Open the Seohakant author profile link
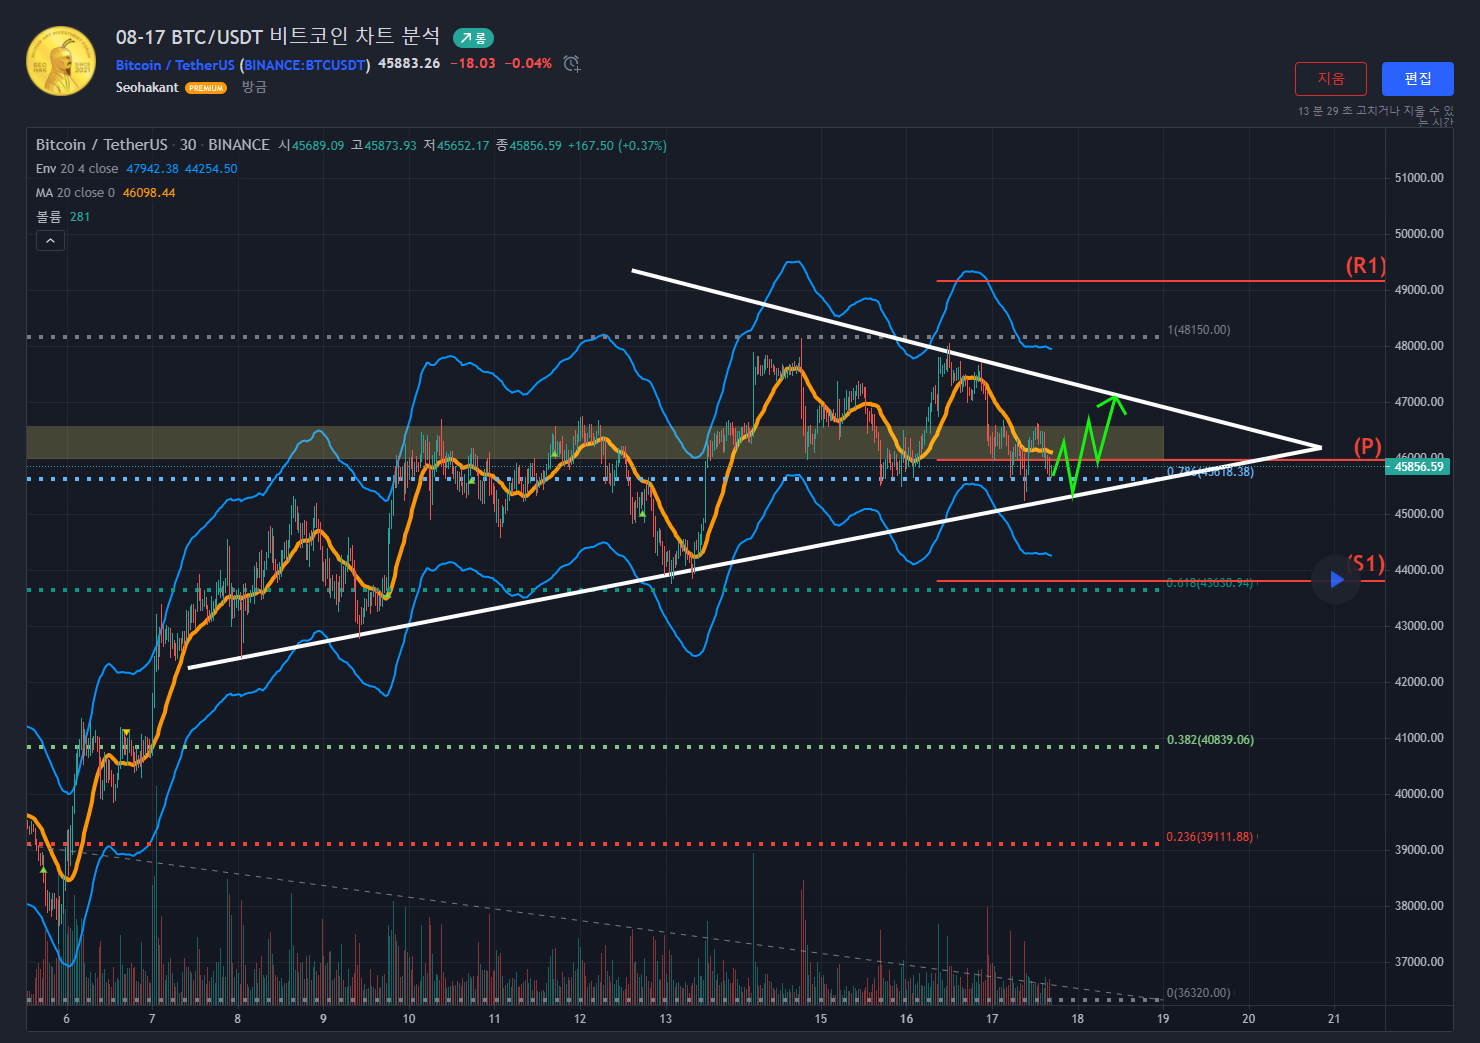Image resolution: width=1480 pixels, height=1043 pixels. click(147, 88)
